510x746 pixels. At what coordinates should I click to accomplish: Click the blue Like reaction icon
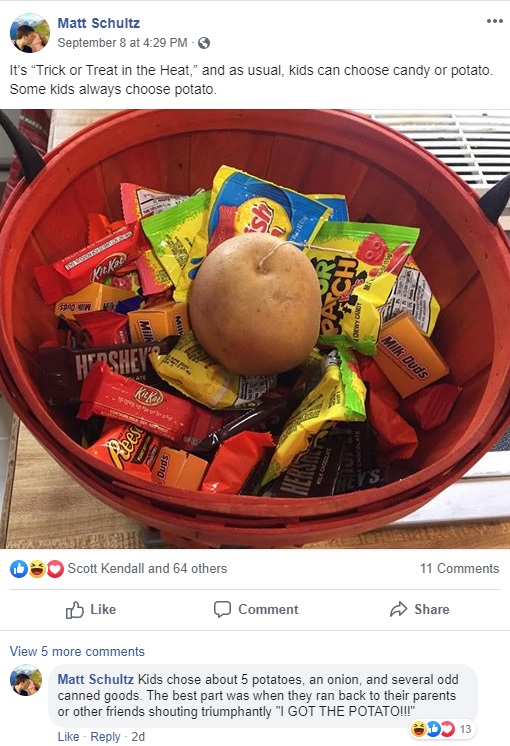[x=19, y=569]
